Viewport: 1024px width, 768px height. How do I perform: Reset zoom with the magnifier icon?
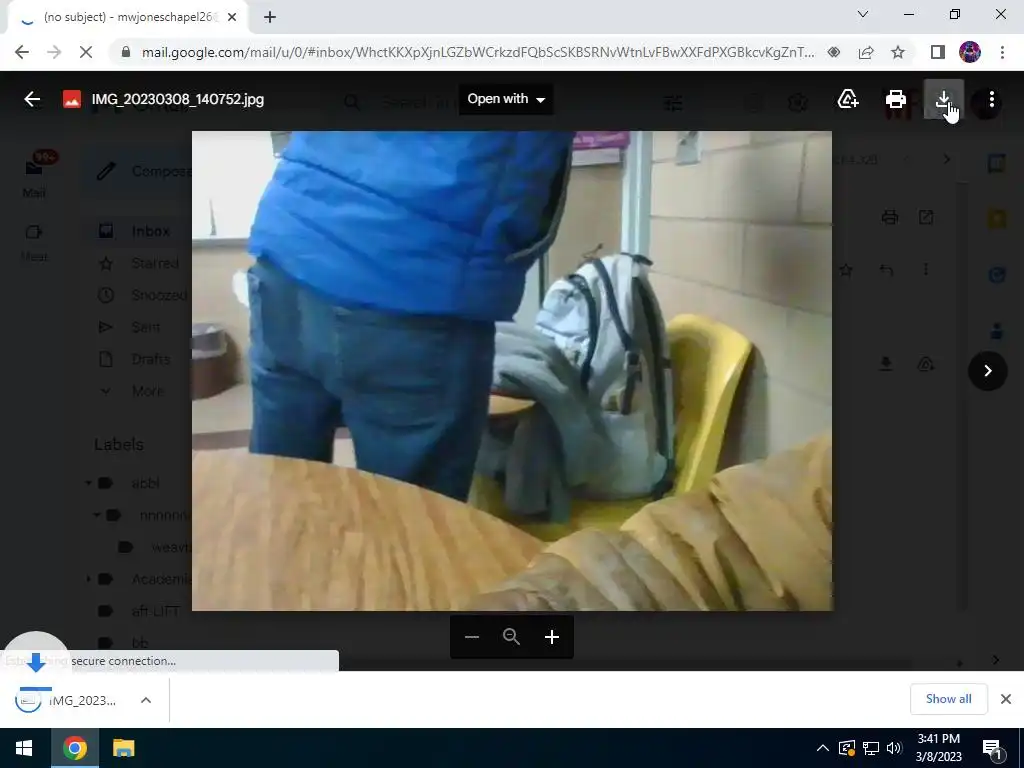coord(511,637)
